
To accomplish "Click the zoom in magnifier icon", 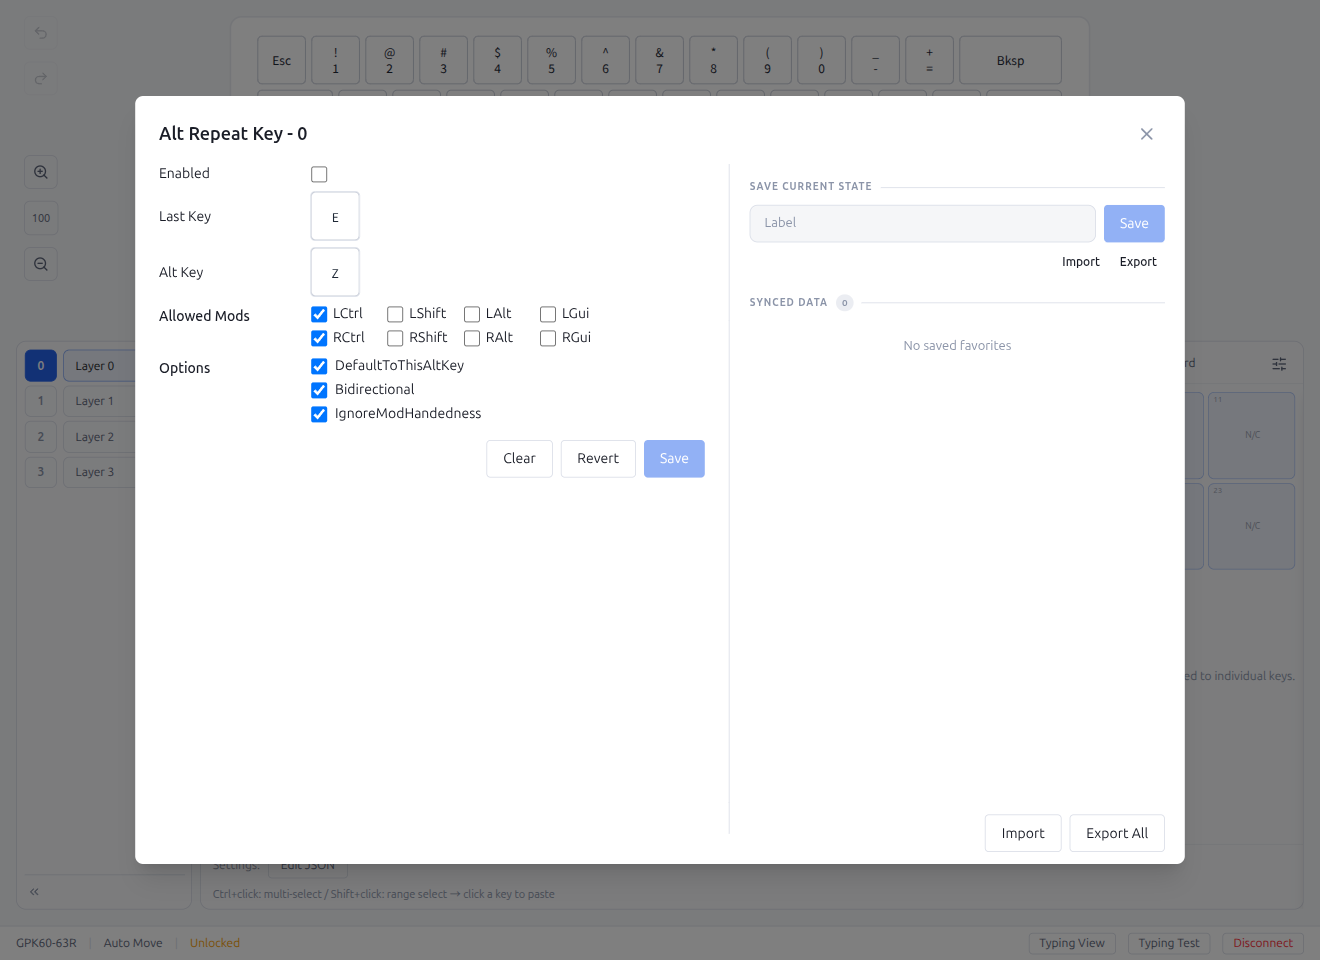I will (x=41, y=172).
